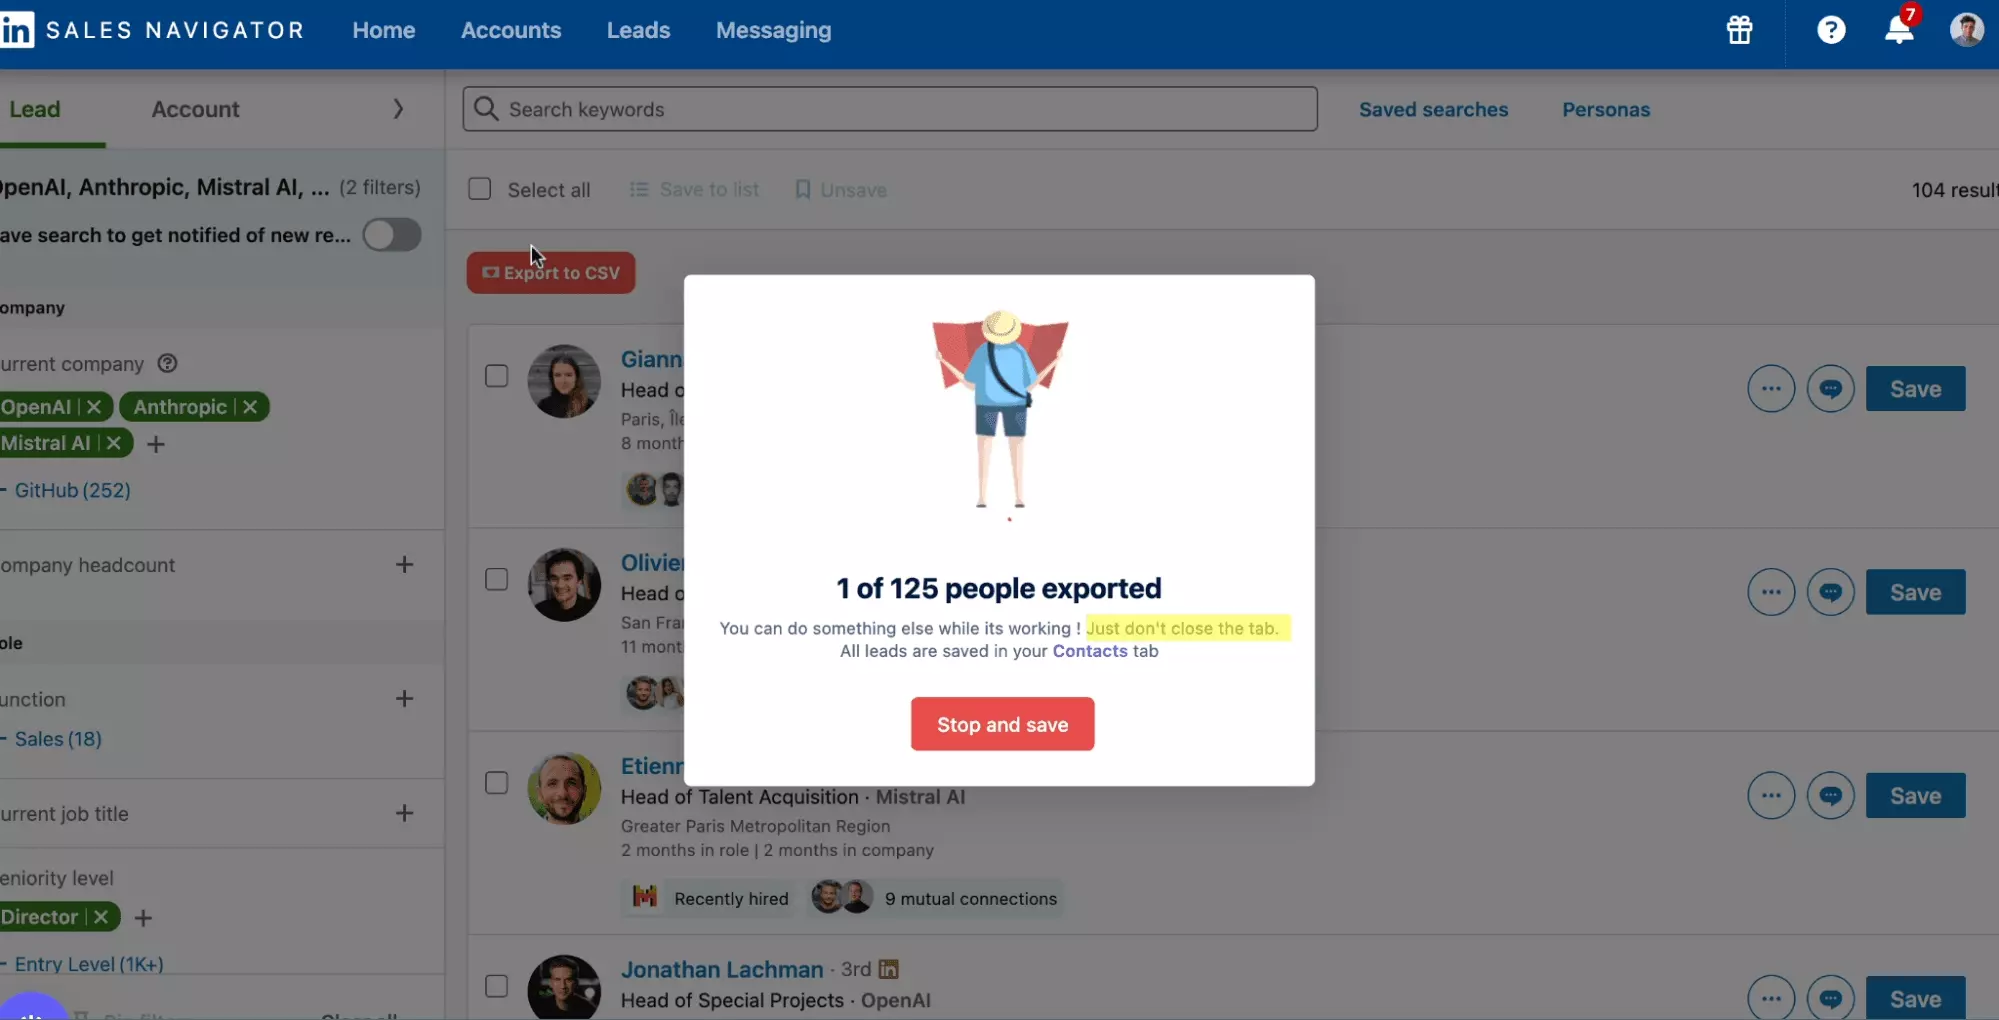Click message icon for Etienne's row
This screenshot has height=1020, width=1999.
(x=1830, y=796)
